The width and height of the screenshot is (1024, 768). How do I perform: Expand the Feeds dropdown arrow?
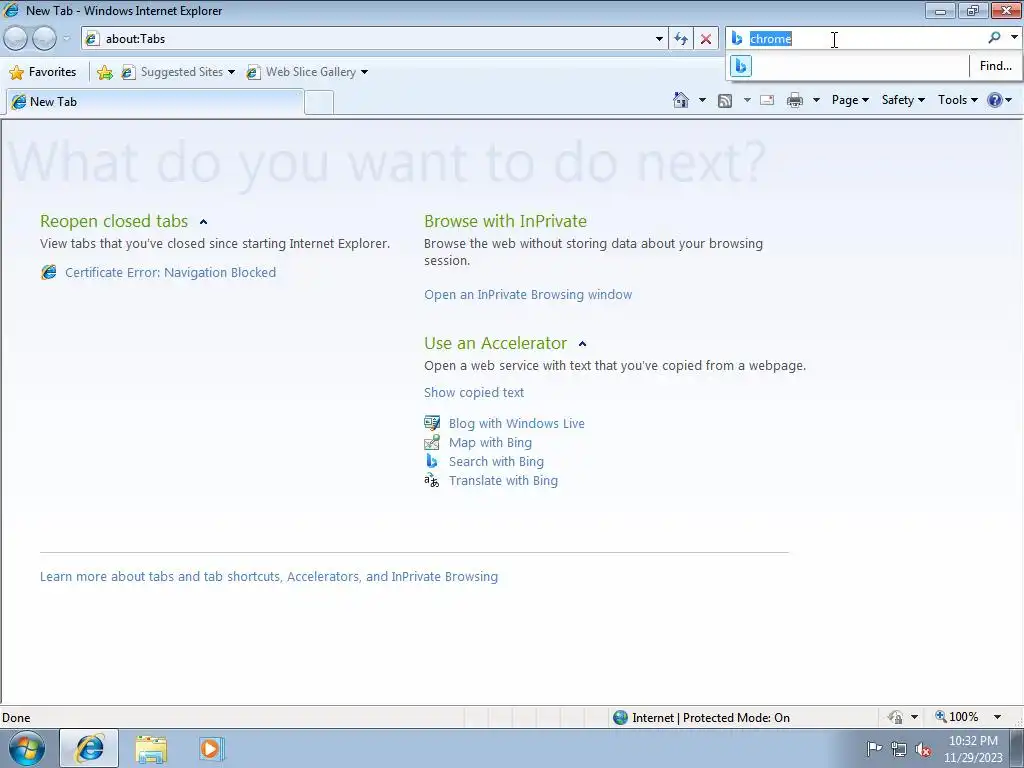746,100
